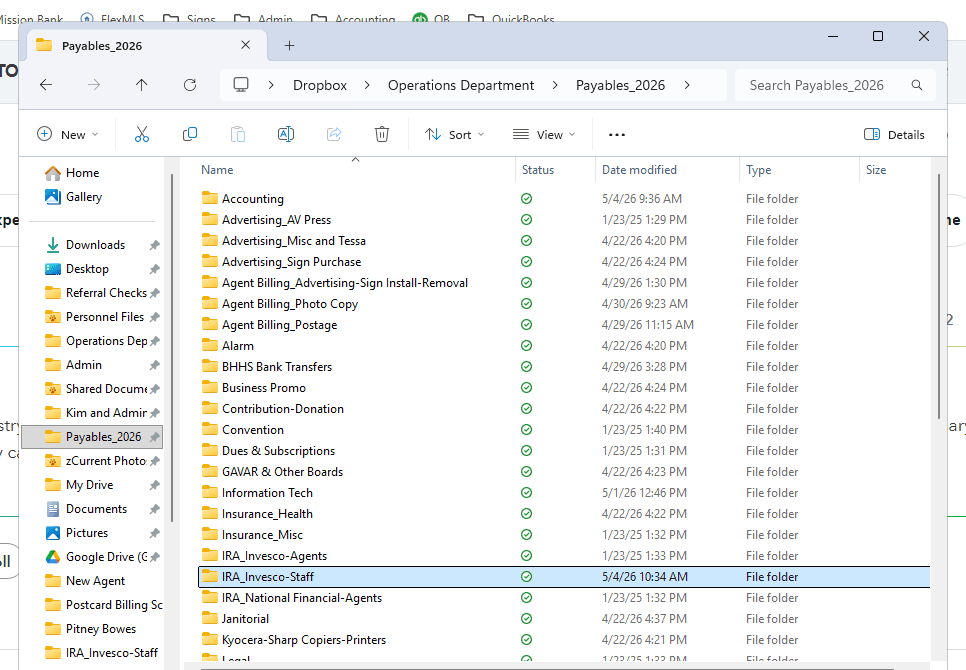The width and height of the screenshot is (966, 670).
Task: Click Dropbox in the address breadcrumb
Action: click(x=320, y=85)
